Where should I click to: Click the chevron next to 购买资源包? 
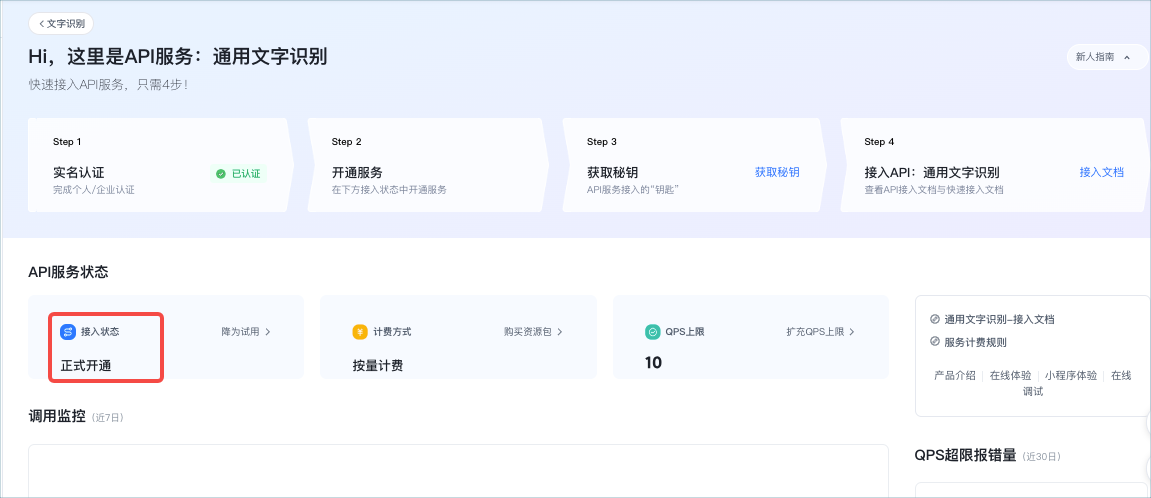pos(559,332)
